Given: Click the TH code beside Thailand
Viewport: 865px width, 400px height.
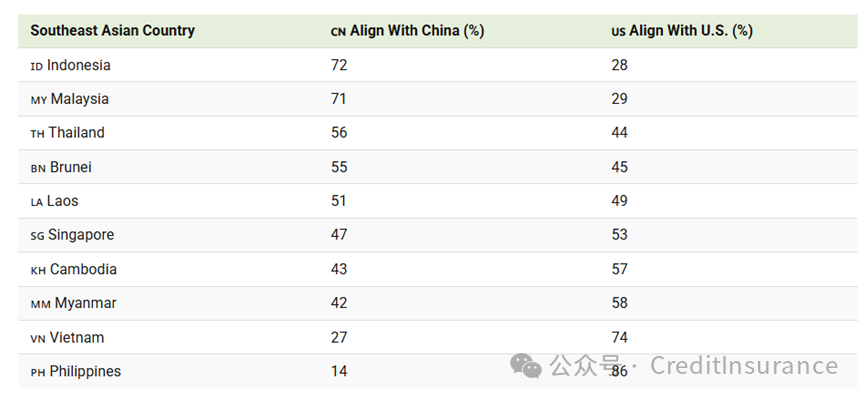Looking at the screenshot, I should click(38, 135).
